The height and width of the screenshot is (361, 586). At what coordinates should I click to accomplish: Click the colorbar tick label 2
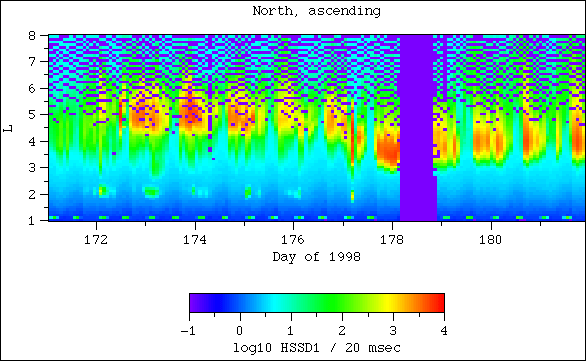[342, 331]
